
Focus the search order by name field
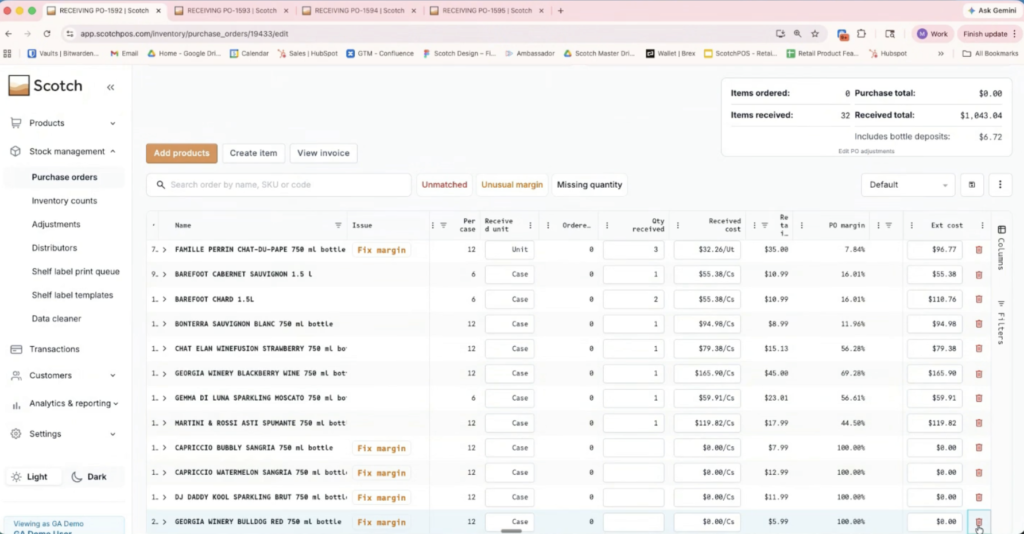[279, 185]
